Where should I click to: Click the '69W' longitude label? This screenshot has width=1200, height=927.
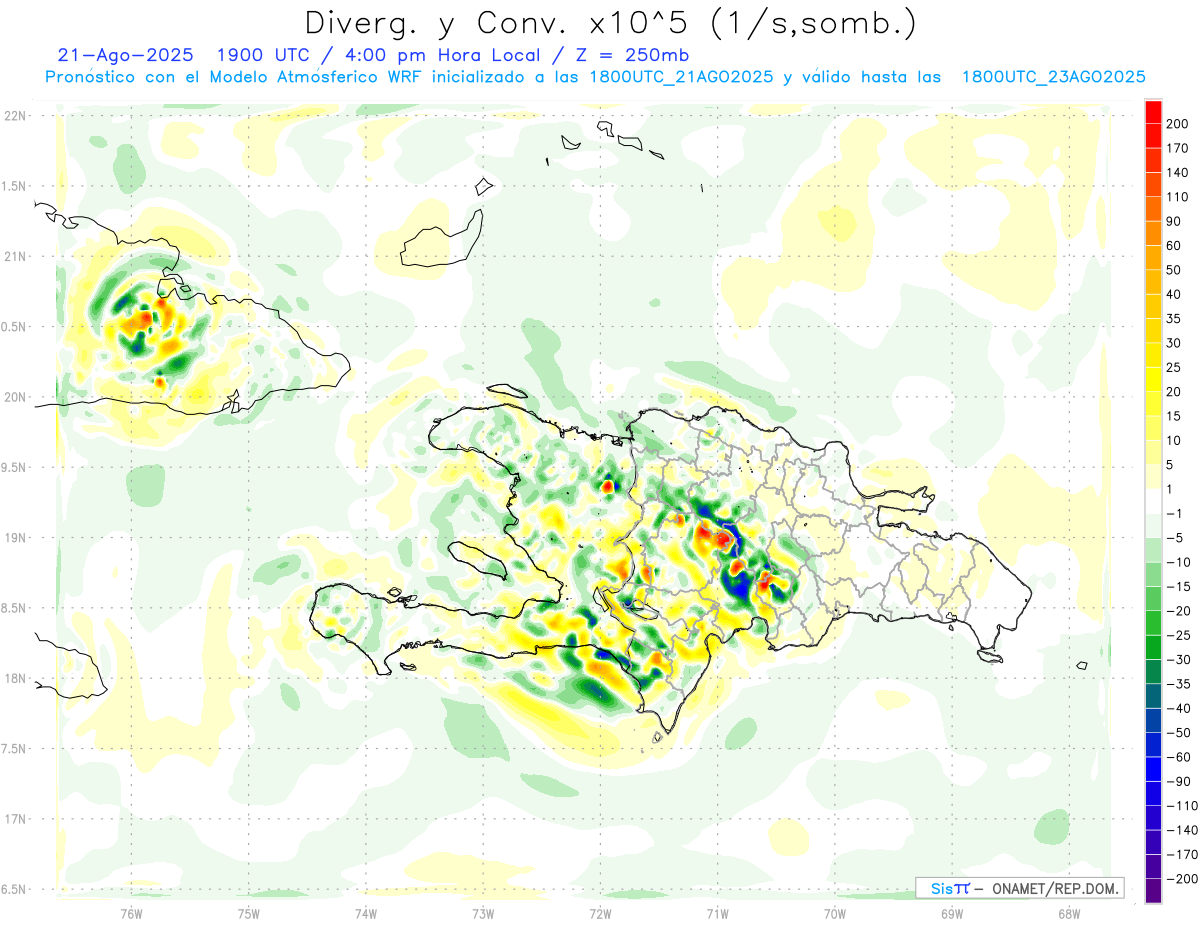pyautogui.click(x=952, y=914)
